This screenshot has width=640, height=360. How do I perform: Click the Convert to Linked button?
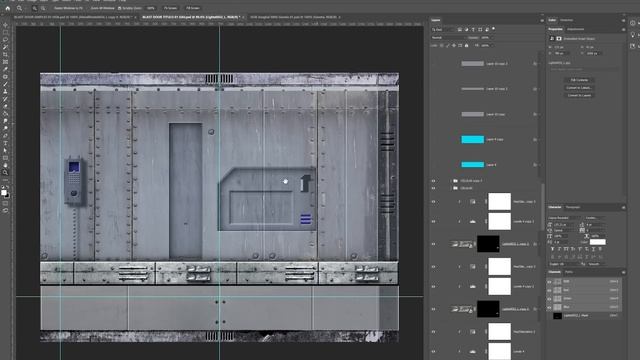coord(579,88)
